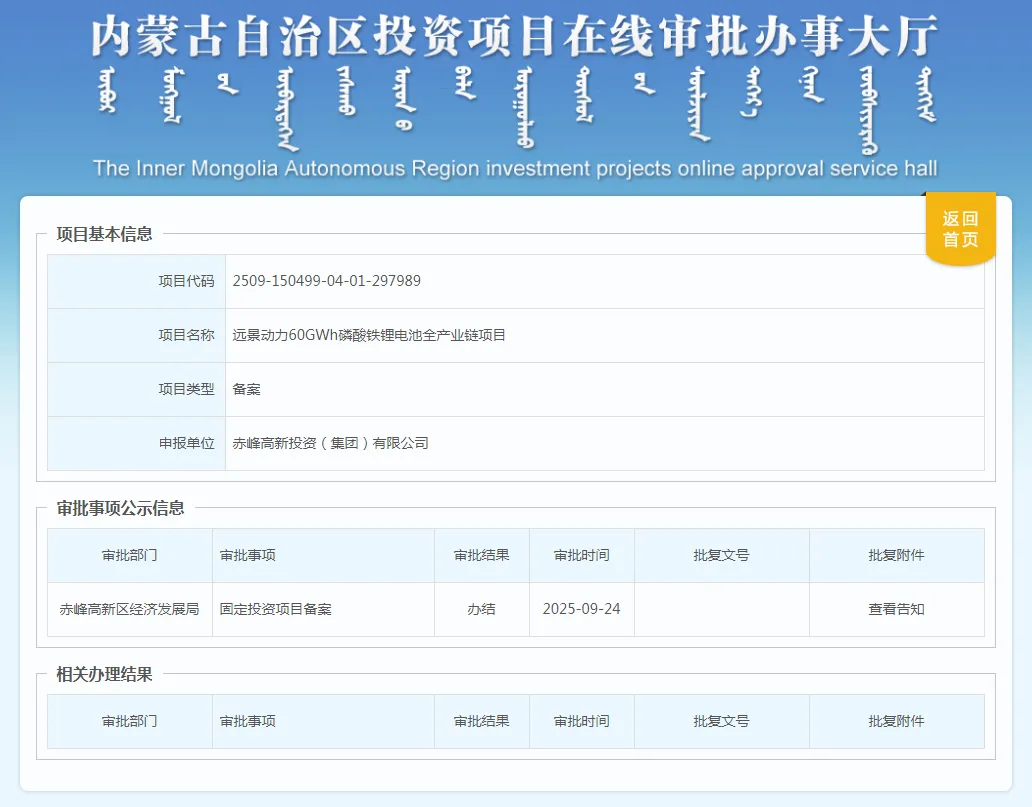
Task: Click the 项目代码 label cell
Action: point(136,281)
